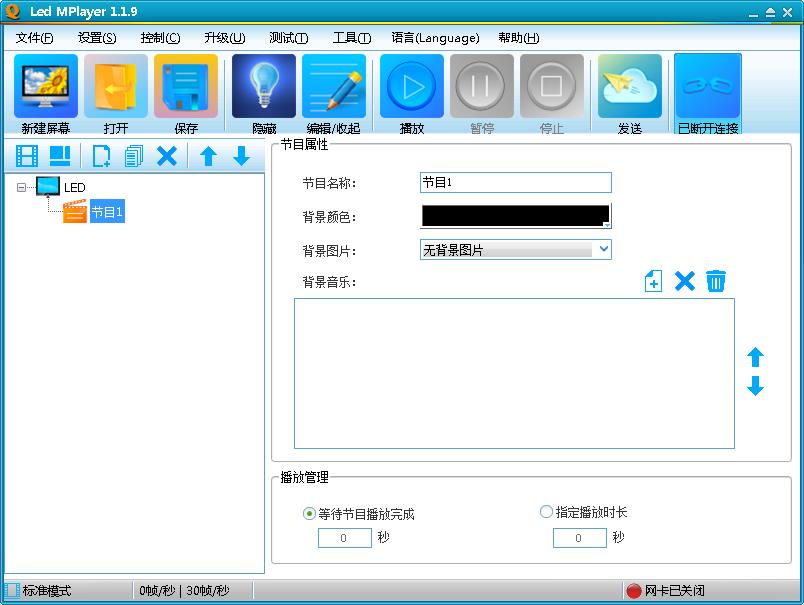The width and height of the screenshot is (804, 605).
Task: Move item up in tree toolbar
Action: point(208,156)
